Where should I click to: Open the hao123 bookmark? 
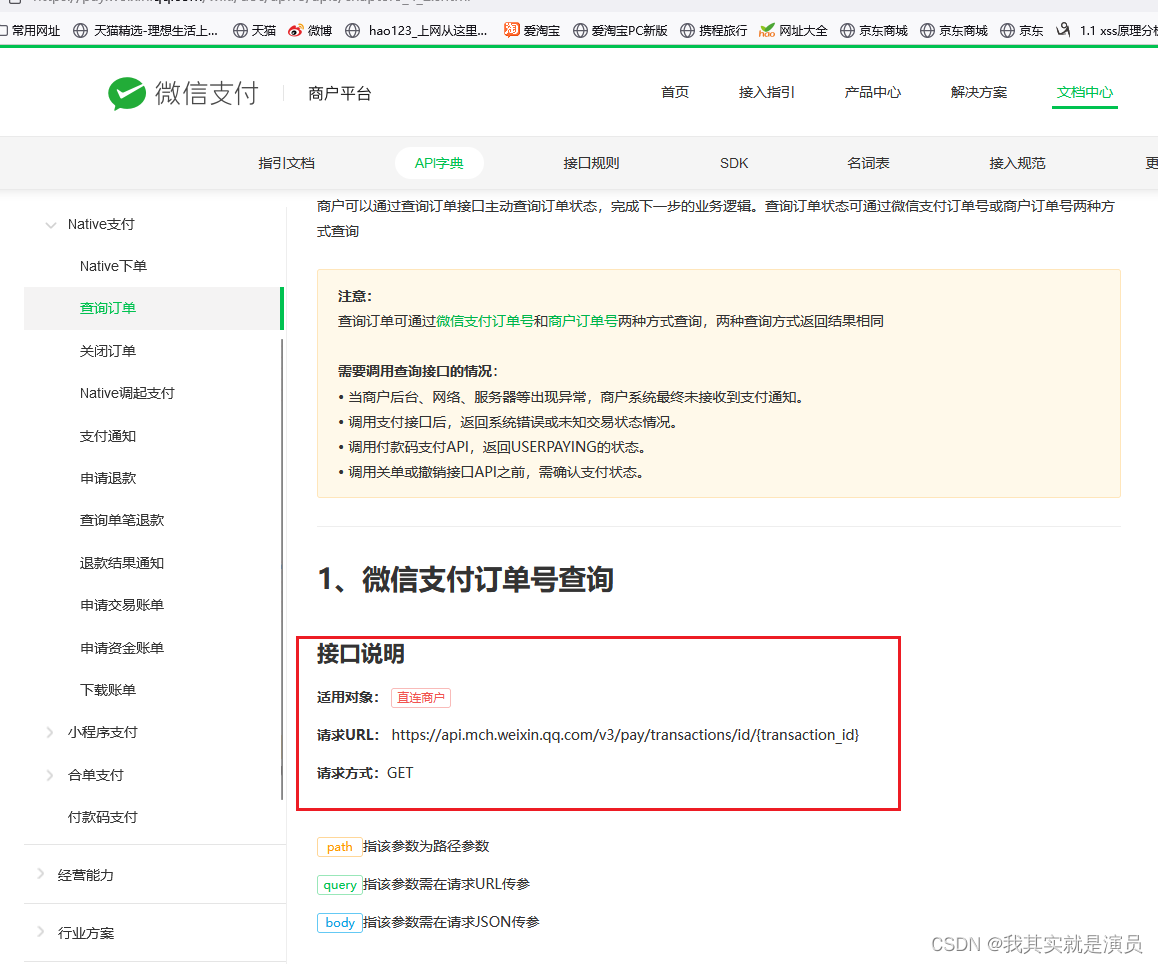coord(417,30)
